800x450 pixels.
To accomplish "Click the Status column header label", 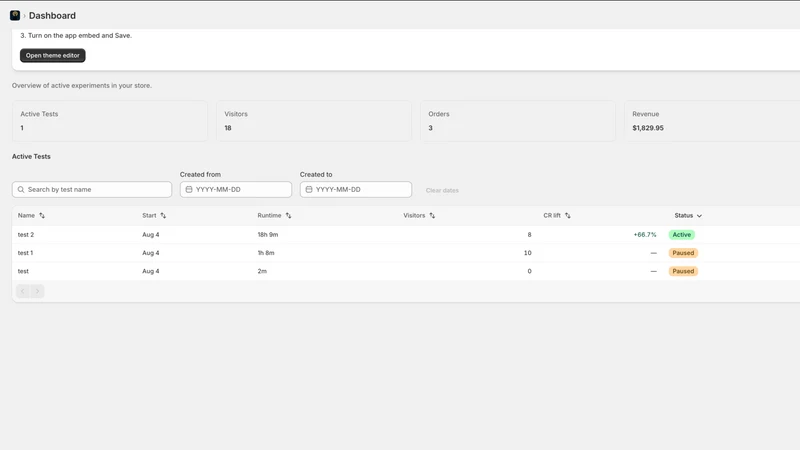I will coord(684,215).
